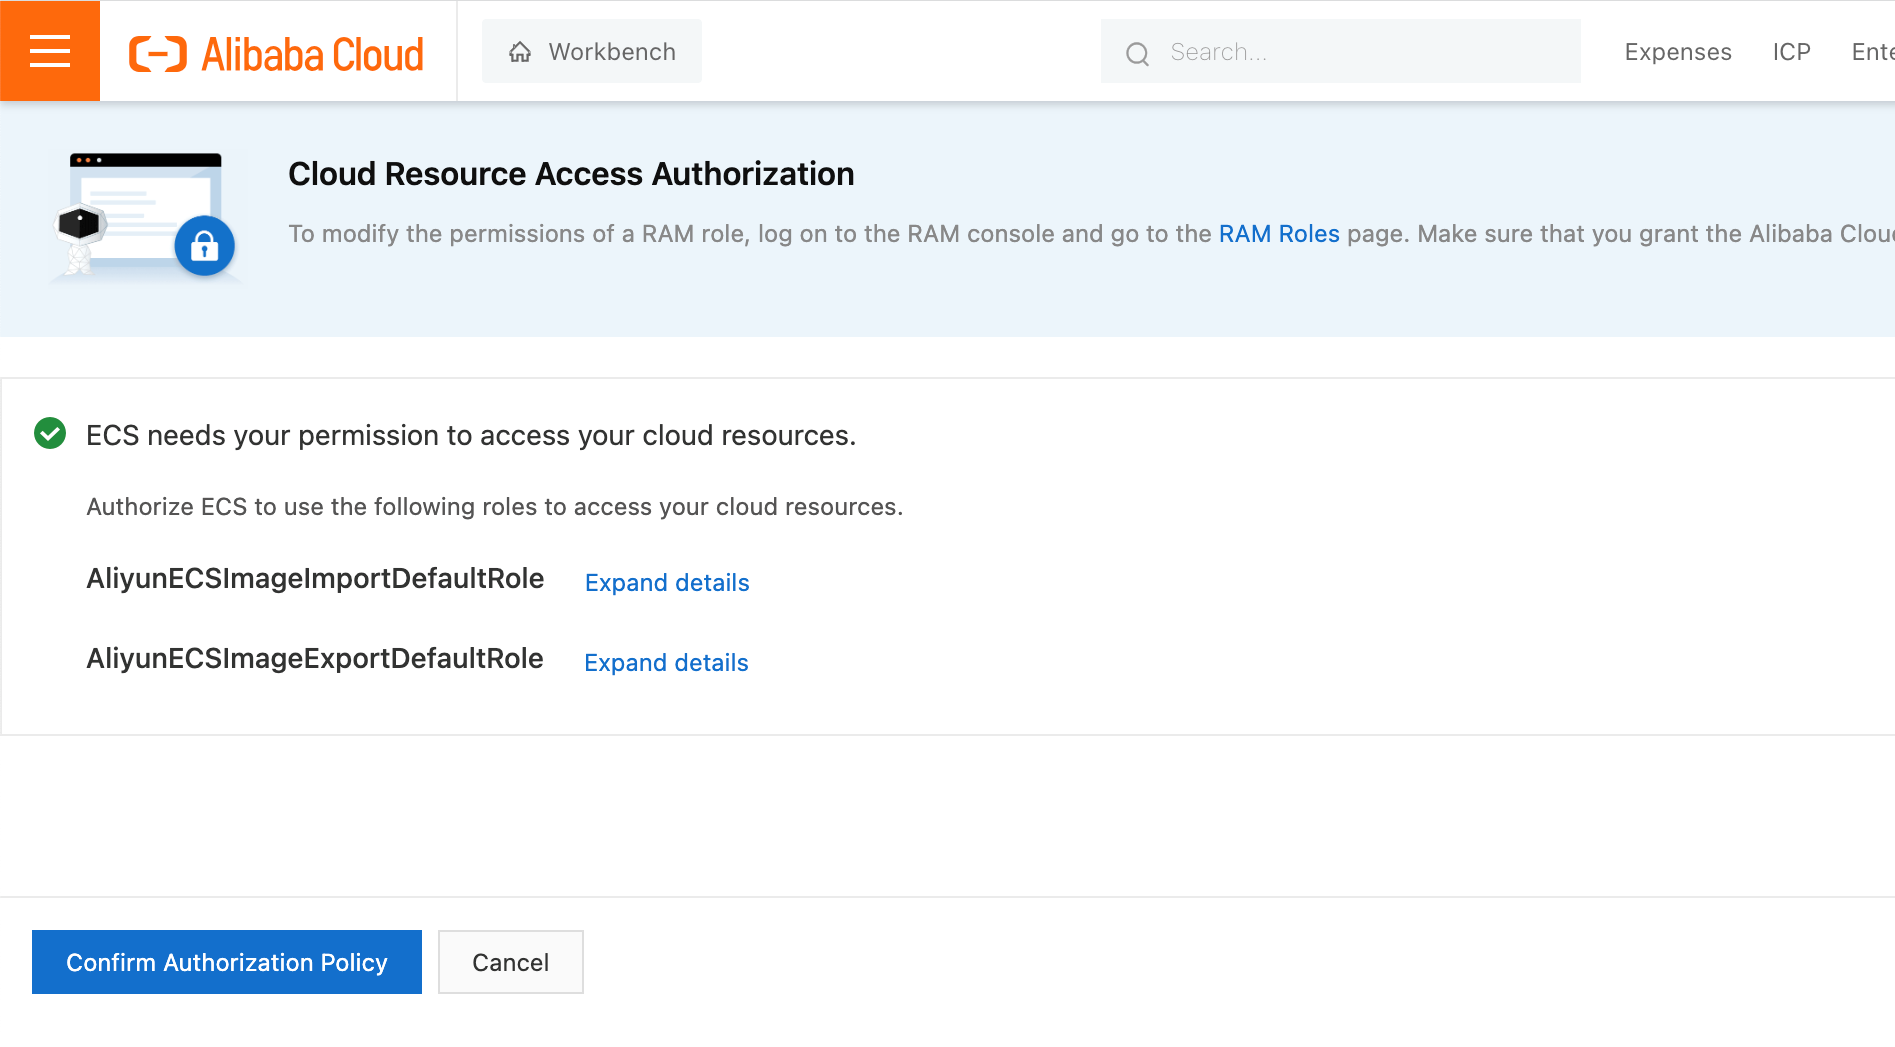Open the orange hamburger navigation menu
This screenshot has height=1047, width=1895.
click(50, 51)
